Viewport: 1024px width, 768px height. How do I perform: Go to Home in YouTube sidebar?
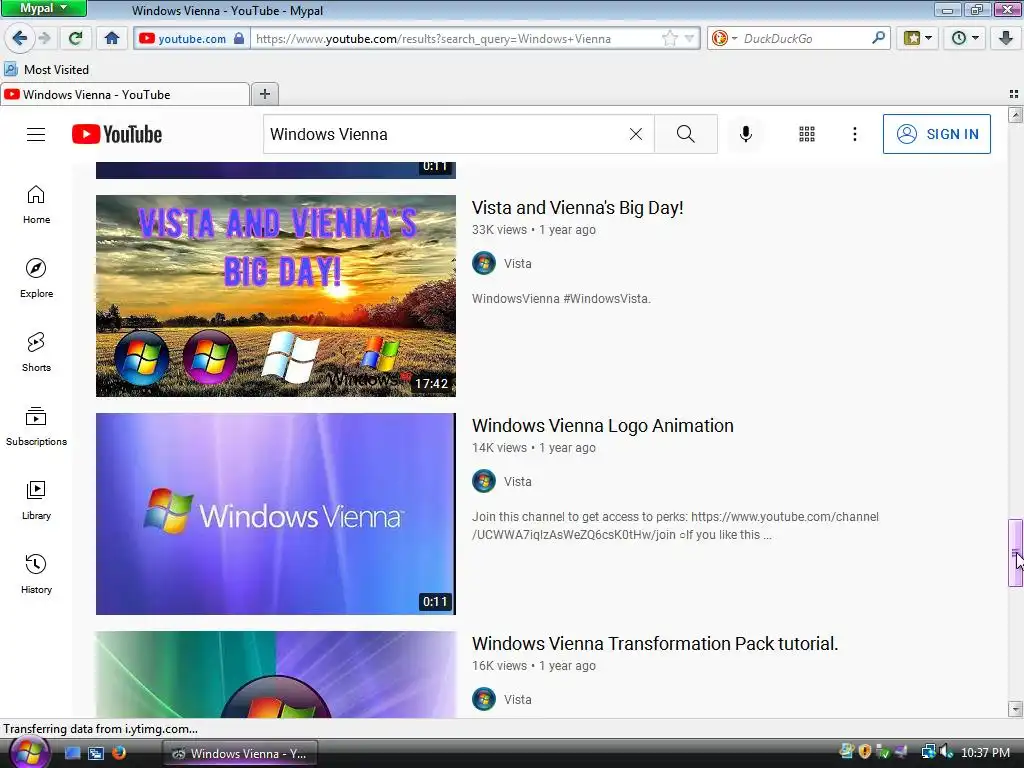coord(36,205)
